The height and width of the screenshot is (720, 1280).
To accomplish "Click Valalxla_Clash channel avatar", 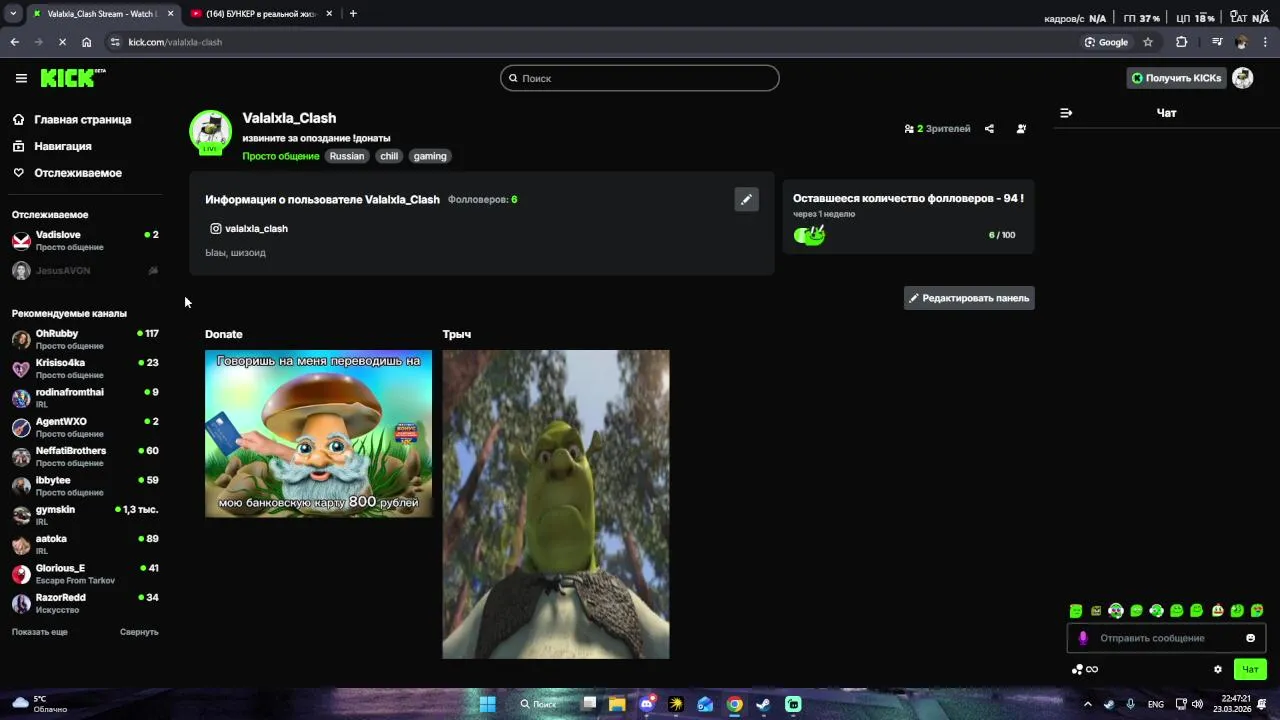I will [x=210, y=132].
